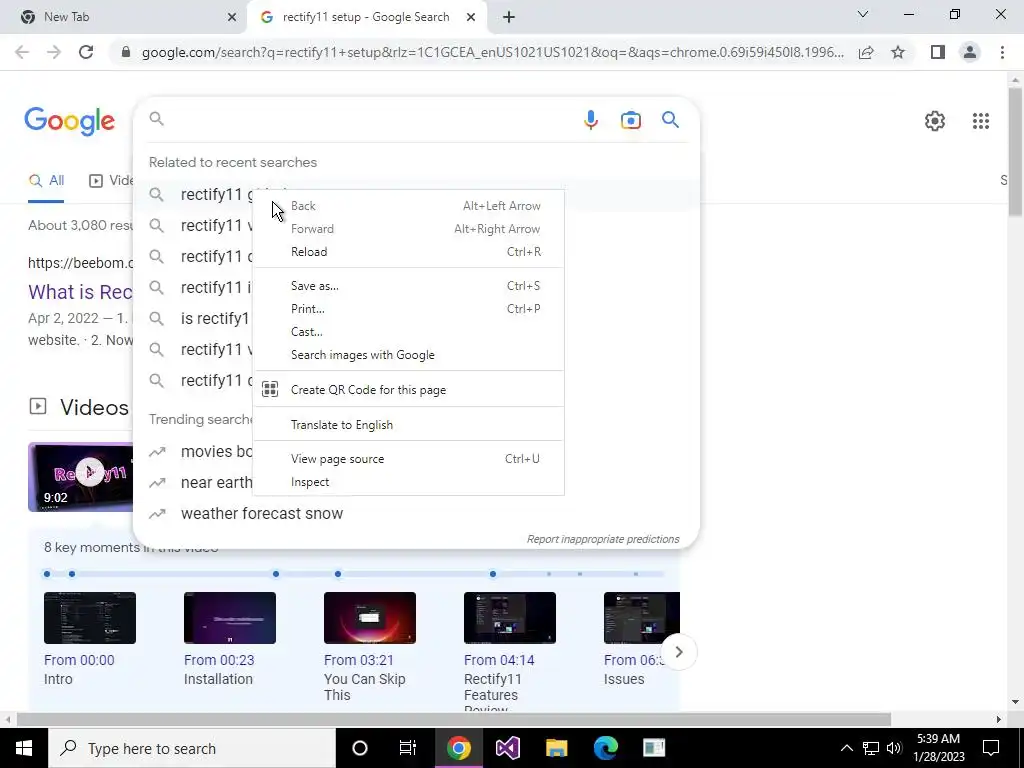Open the notification center icon
Screen dimensions: 1024x768
[991, 748]
